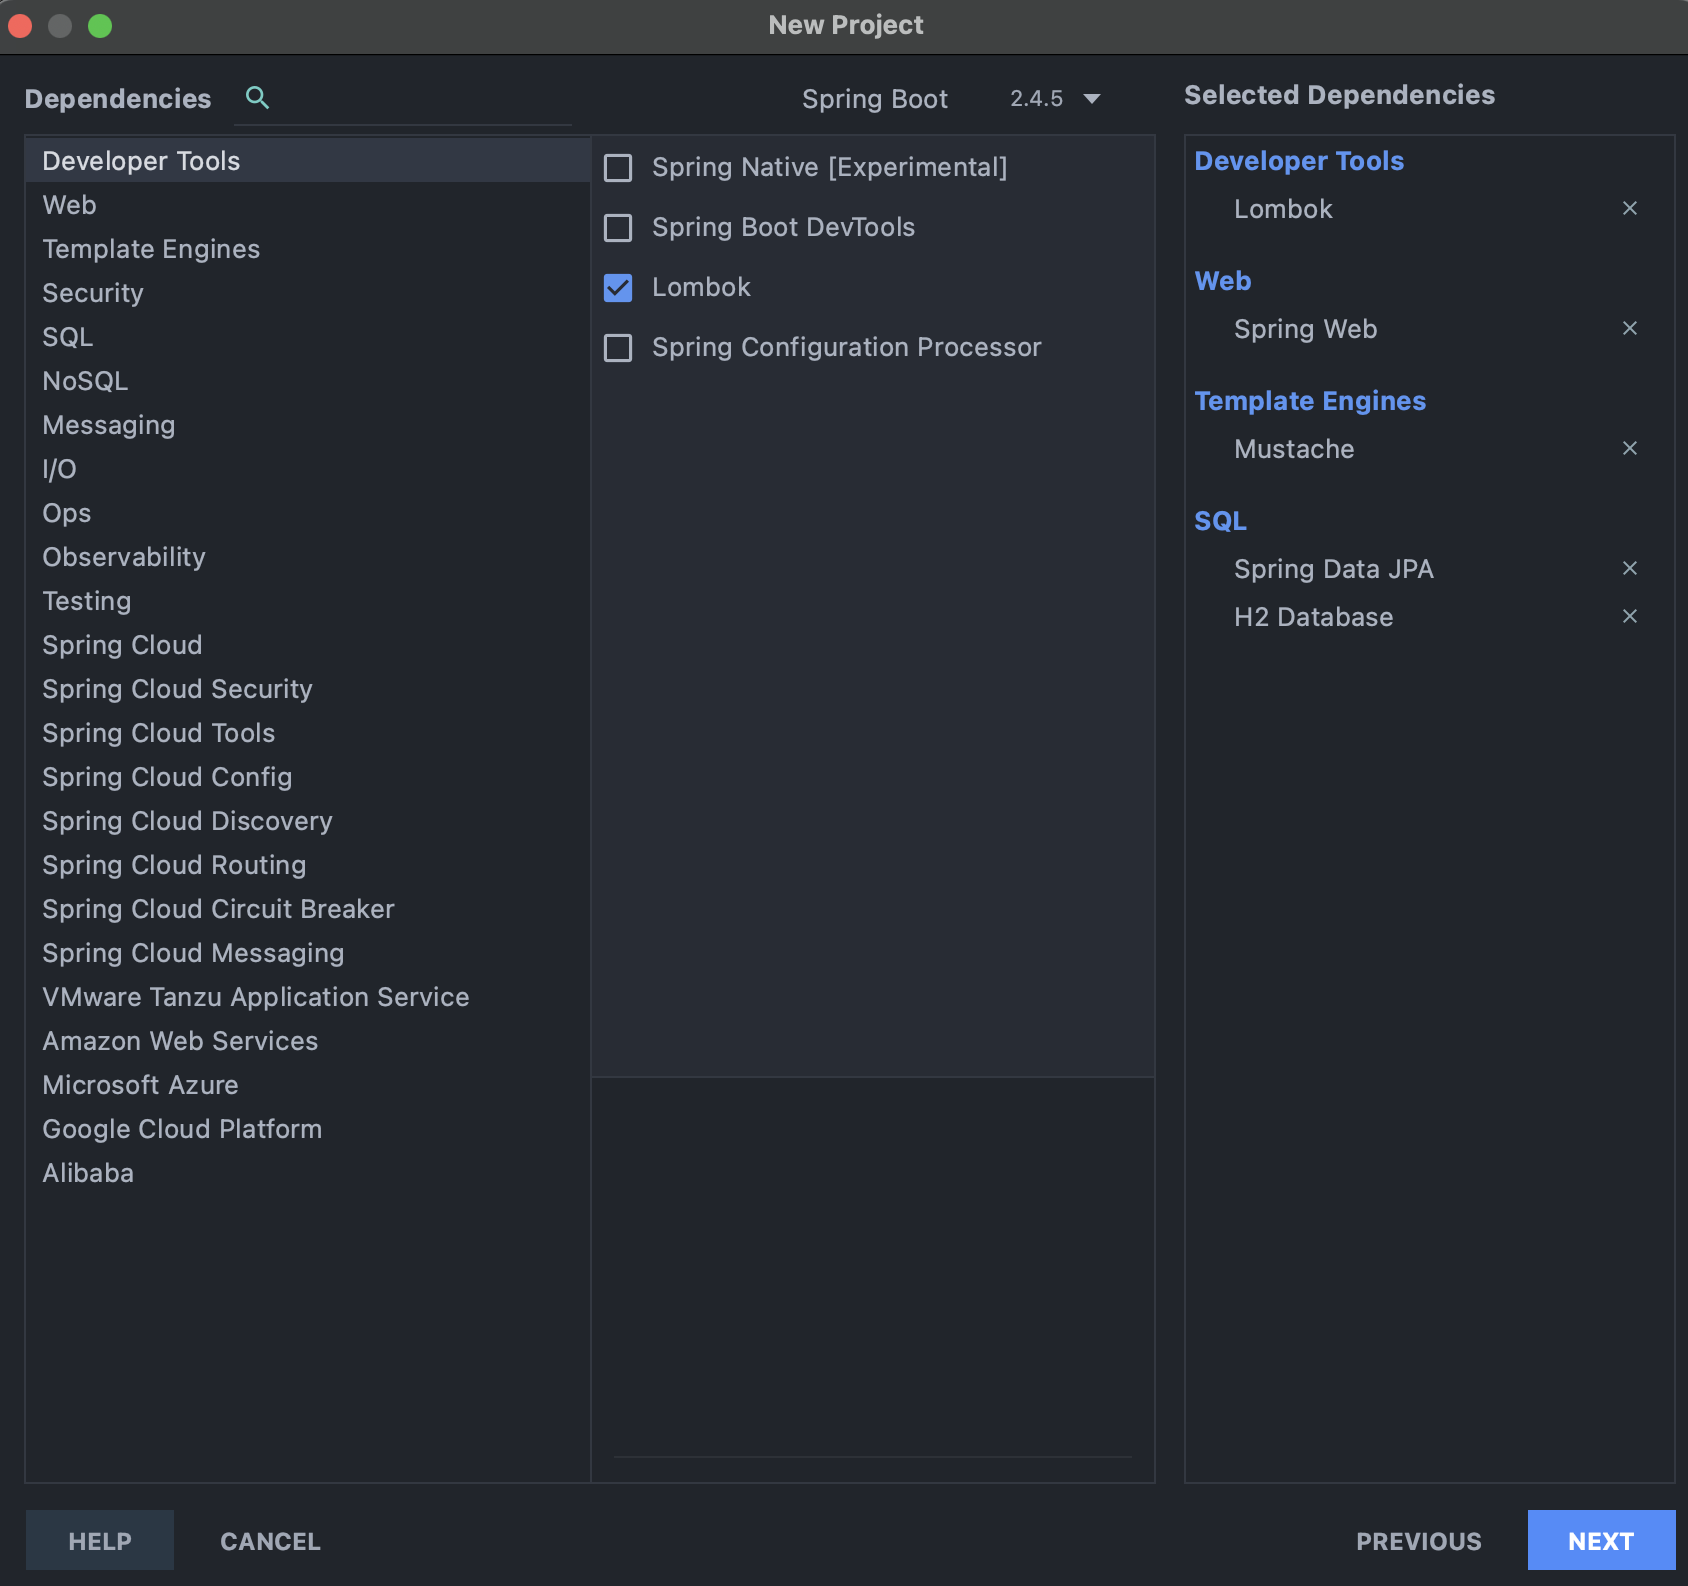
Task: Choose the Ops category
Action: coord(308,513)
